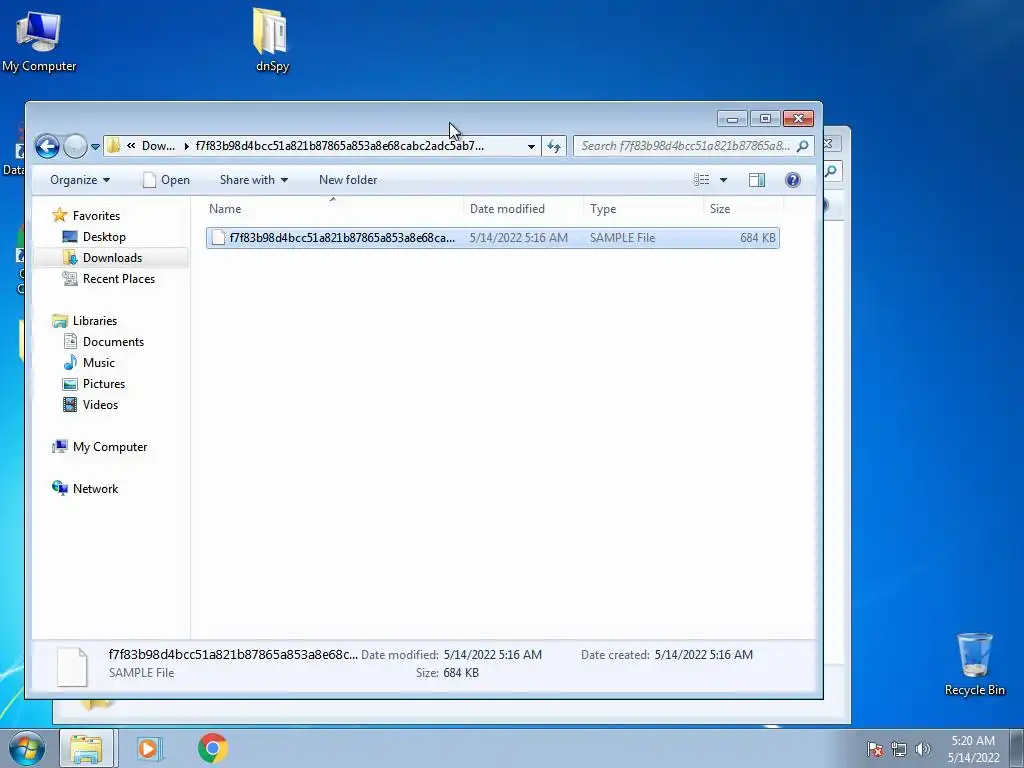Screen dimensions: 1024x768
Task: Maximize the Explorer window
Action: 765,118
